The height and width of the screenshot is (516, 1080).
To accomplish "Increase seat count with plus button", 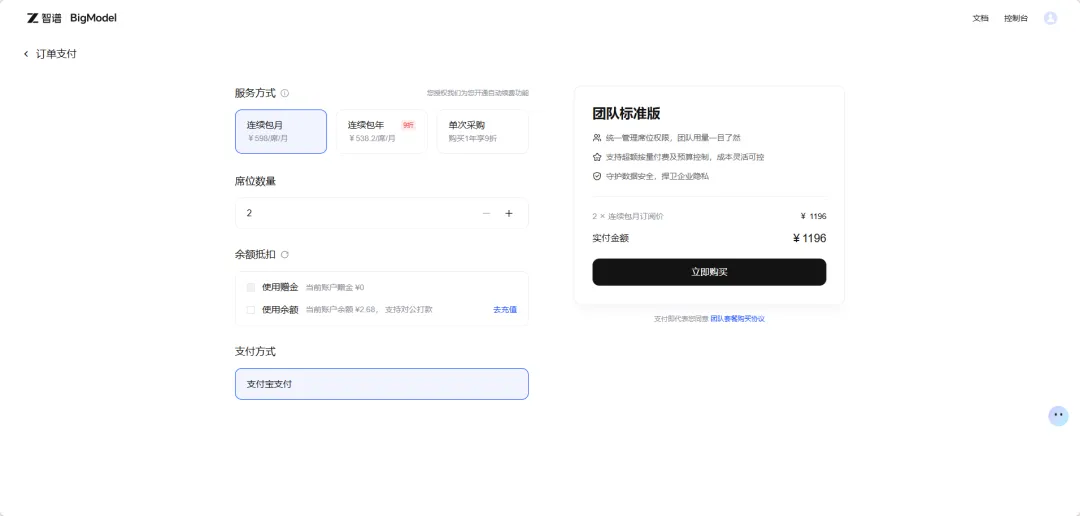I will tap(509, 214).
